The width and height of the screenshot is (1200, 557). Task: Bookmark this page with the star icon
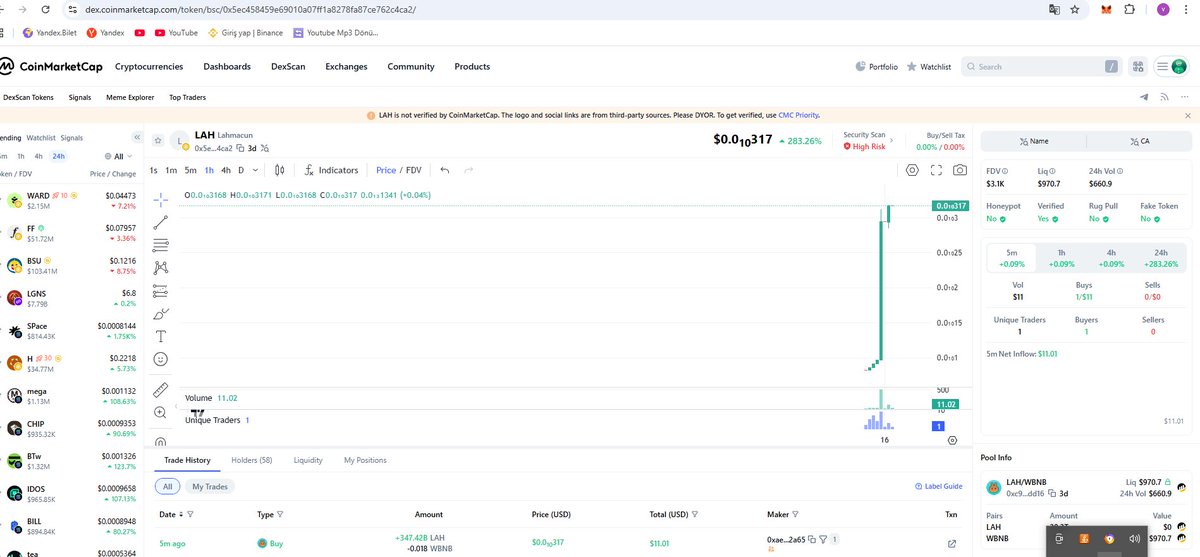1075,9
